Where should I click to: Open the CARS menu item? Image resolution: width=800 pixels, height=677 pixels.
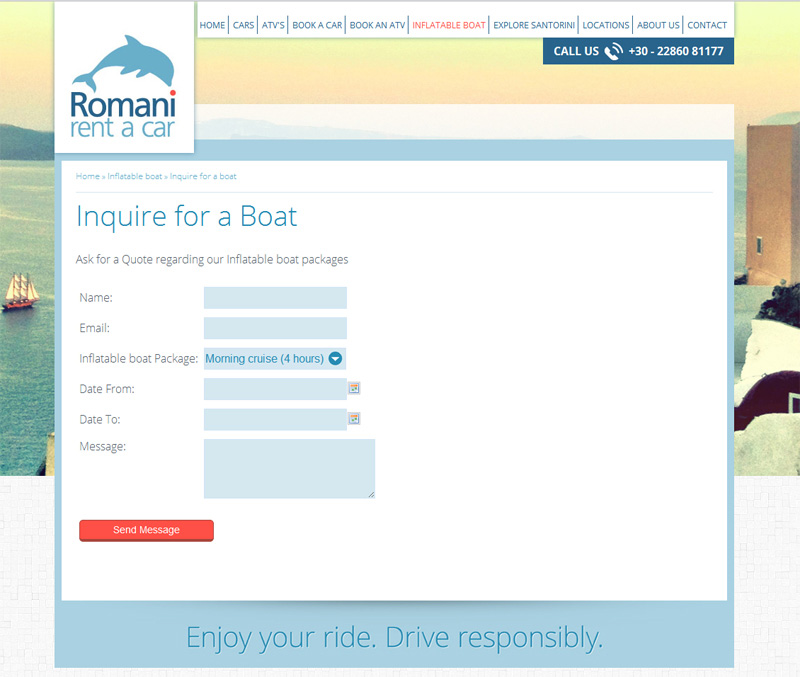point(243,25)
